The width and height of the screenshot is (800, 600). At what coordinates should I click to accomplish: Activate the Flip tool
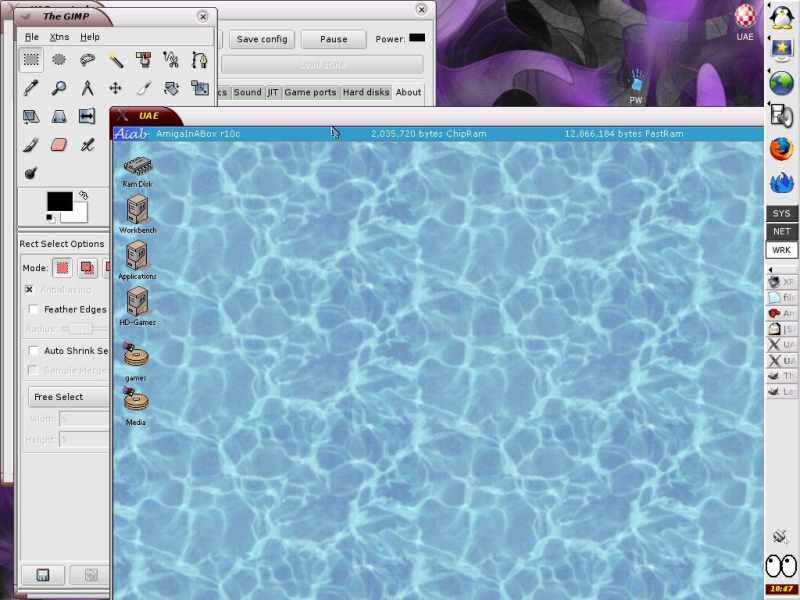click(x=87, y=116)
